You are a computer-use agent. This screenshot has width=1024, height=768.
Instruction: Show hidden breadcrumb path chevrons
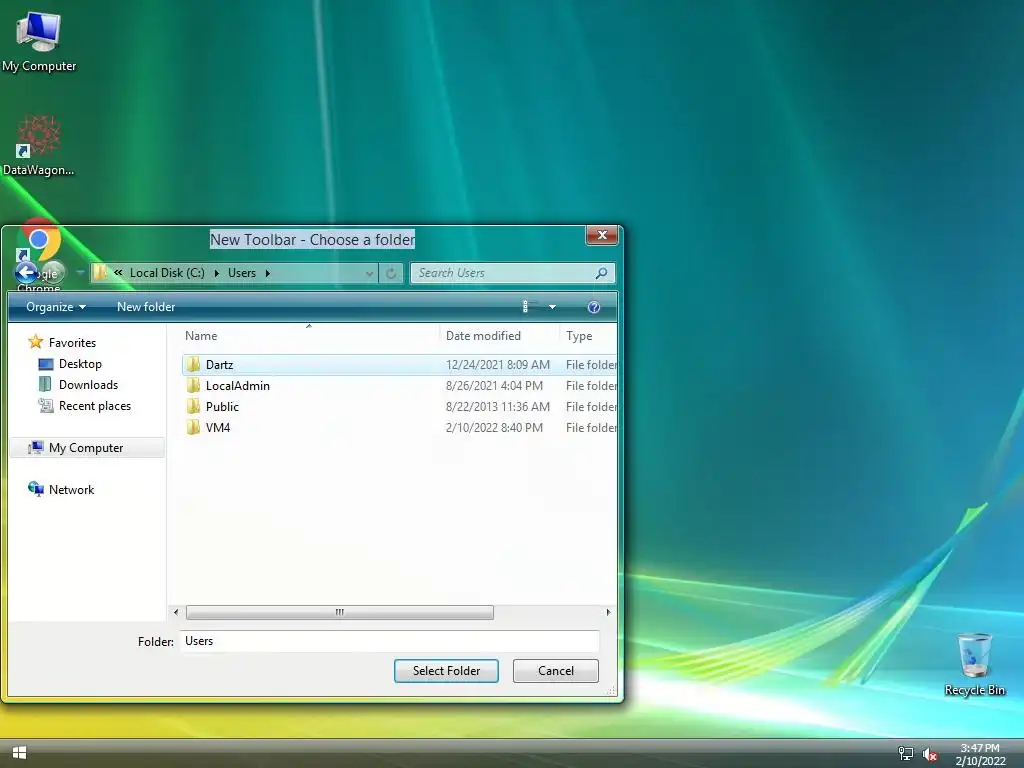tap(118, 273)
